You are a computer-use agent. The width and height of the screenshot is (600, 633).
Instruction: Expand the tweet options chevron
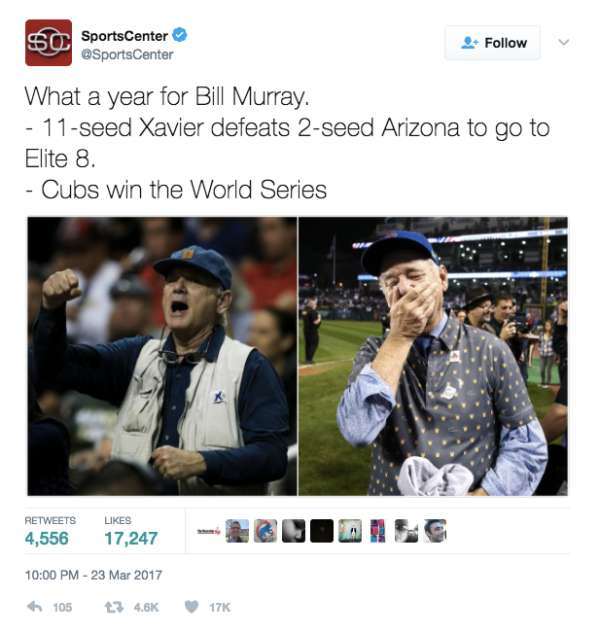click(x=564, y=42)
